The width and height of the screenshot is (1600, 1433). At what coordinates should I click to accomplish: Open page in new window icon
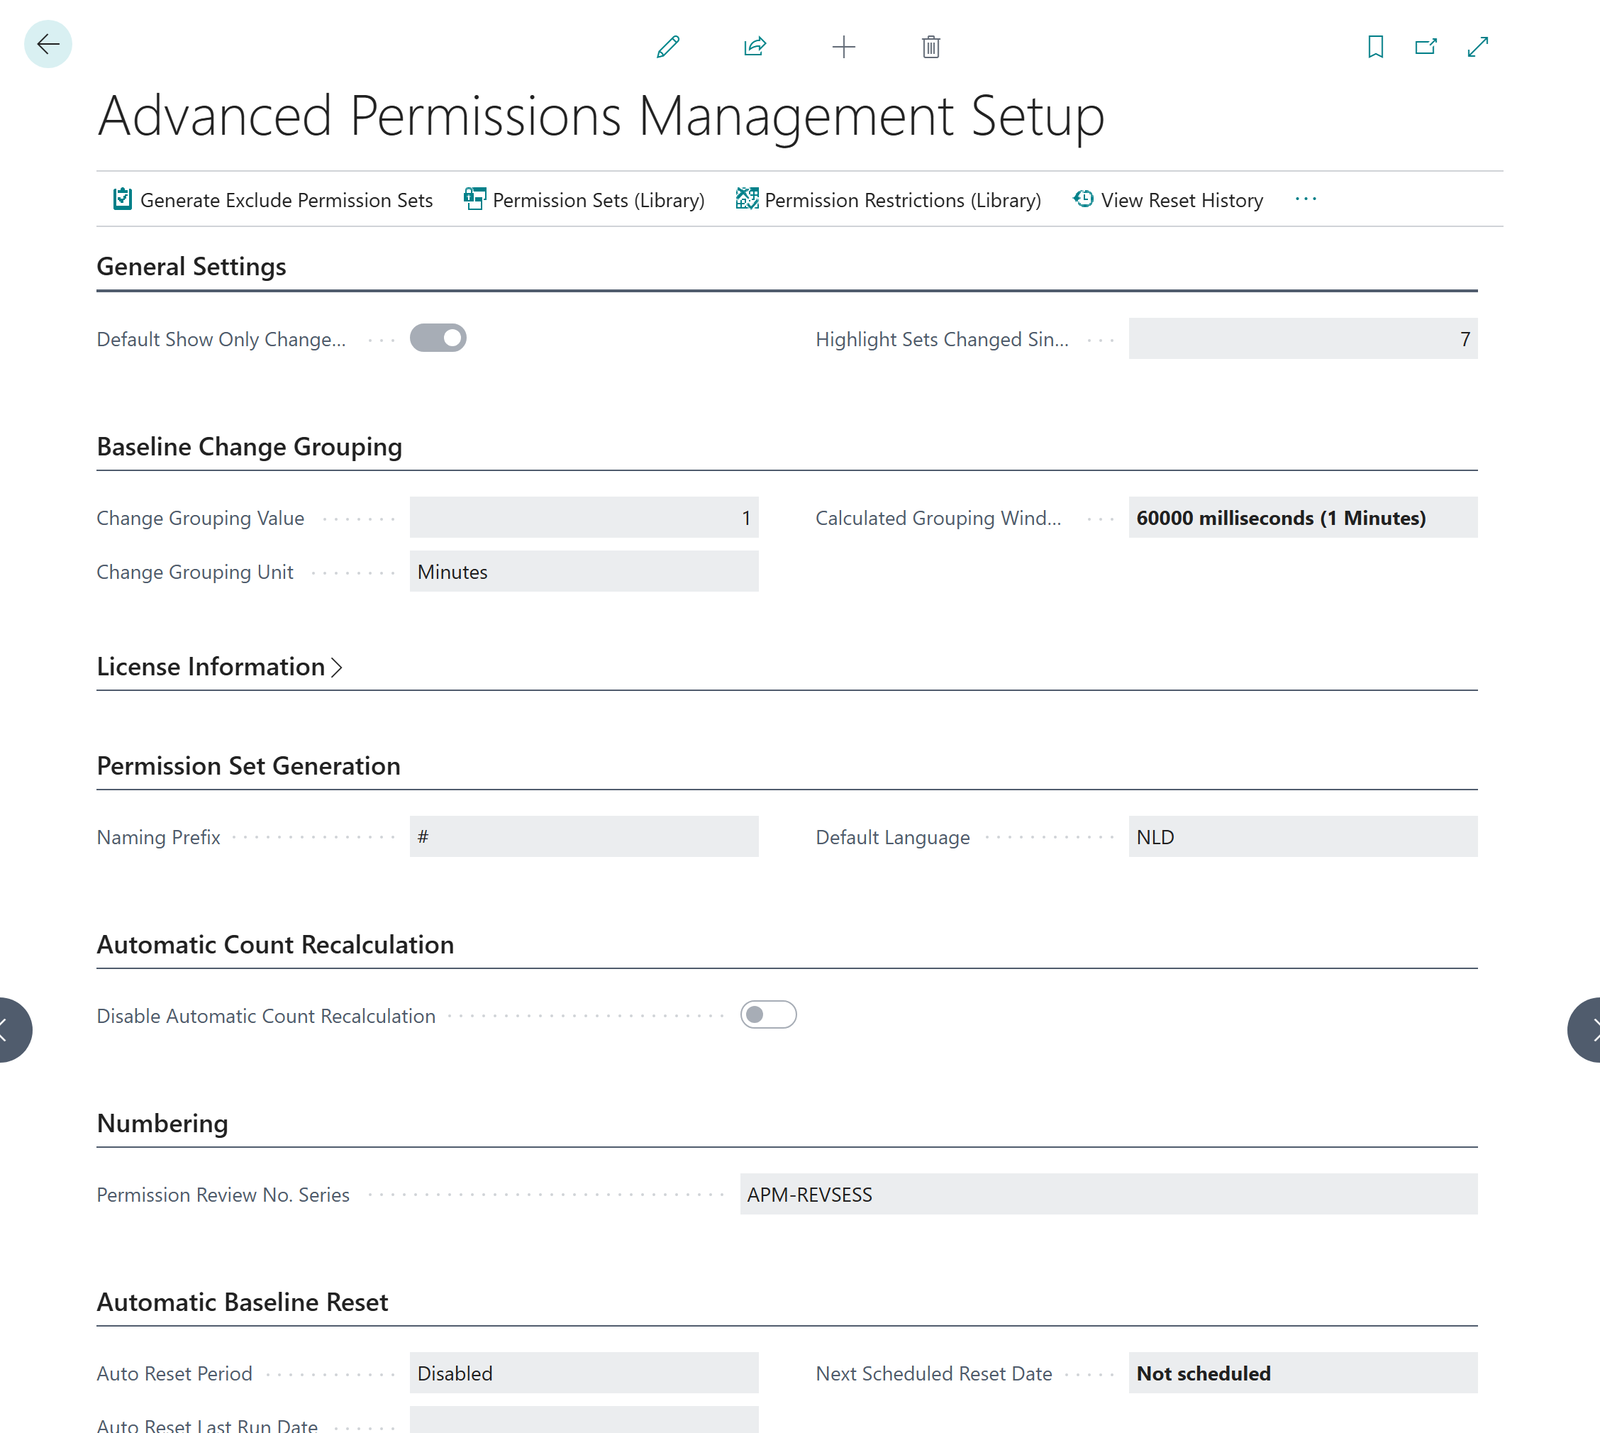(1426, 47)
